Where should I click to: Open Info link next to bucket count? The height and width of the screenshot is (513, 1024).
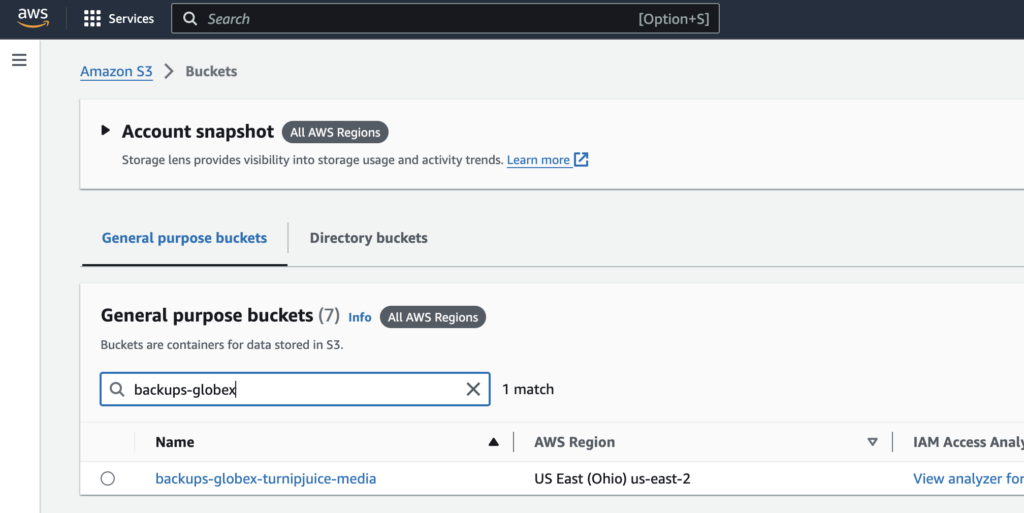[x=359, y=317]
